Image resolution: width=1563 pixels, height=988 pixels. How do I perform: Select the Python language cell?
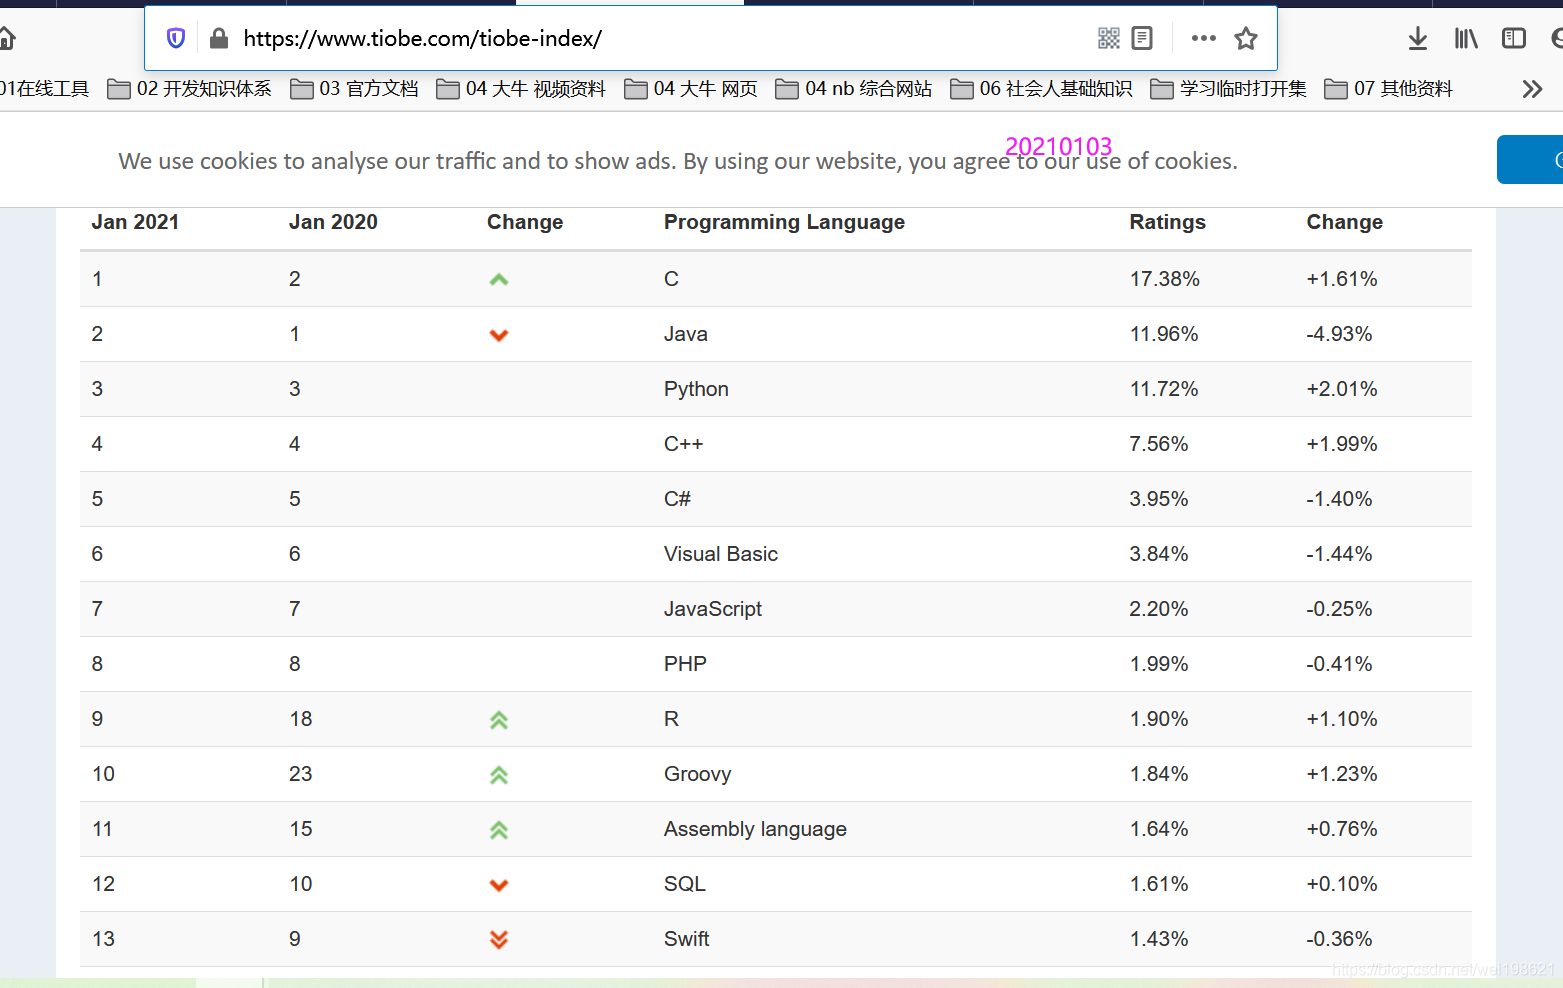[696, 389]
